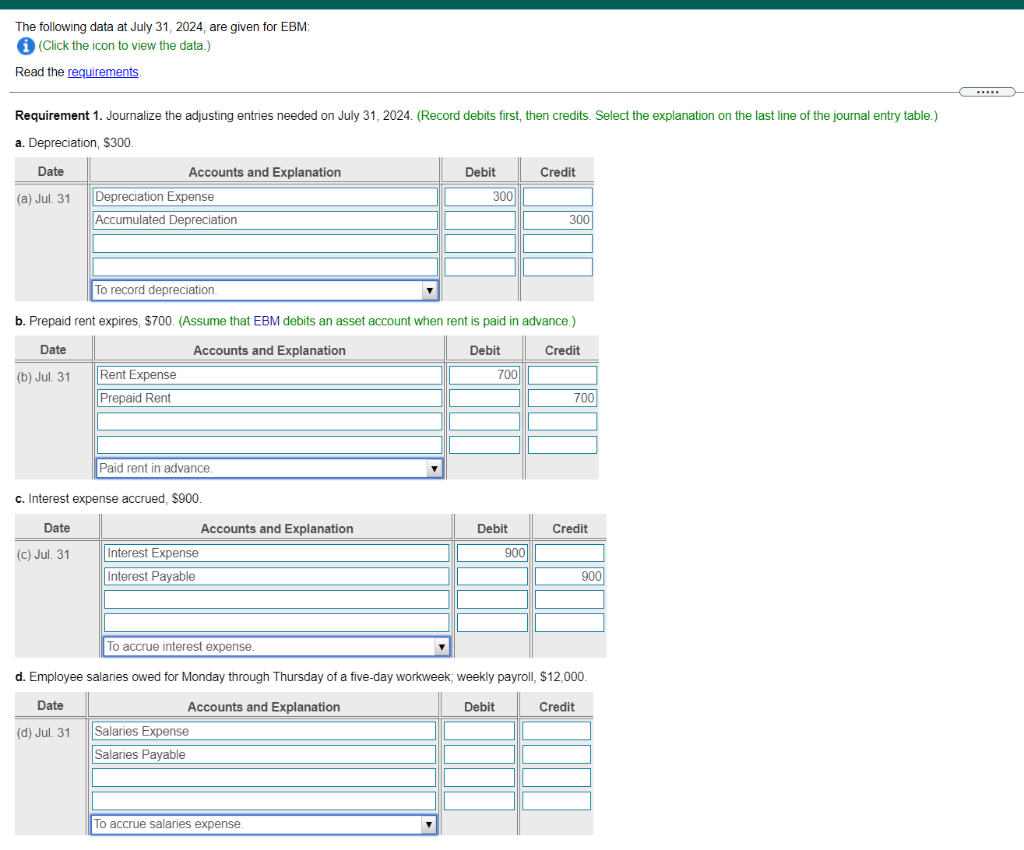Open explanation dropdown 'To accrue interest expense.'
Viewport: 1024px width, 850px height.
(x=277, y=646)
